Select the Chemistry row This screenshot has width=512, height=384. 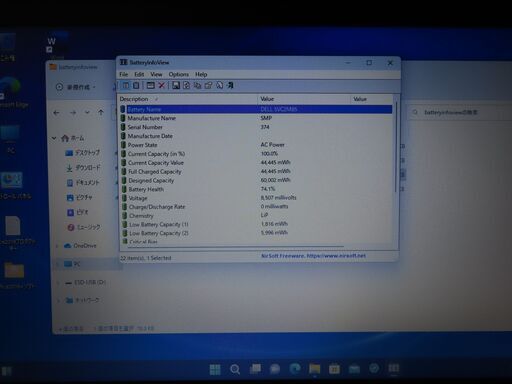pos(256,216)
